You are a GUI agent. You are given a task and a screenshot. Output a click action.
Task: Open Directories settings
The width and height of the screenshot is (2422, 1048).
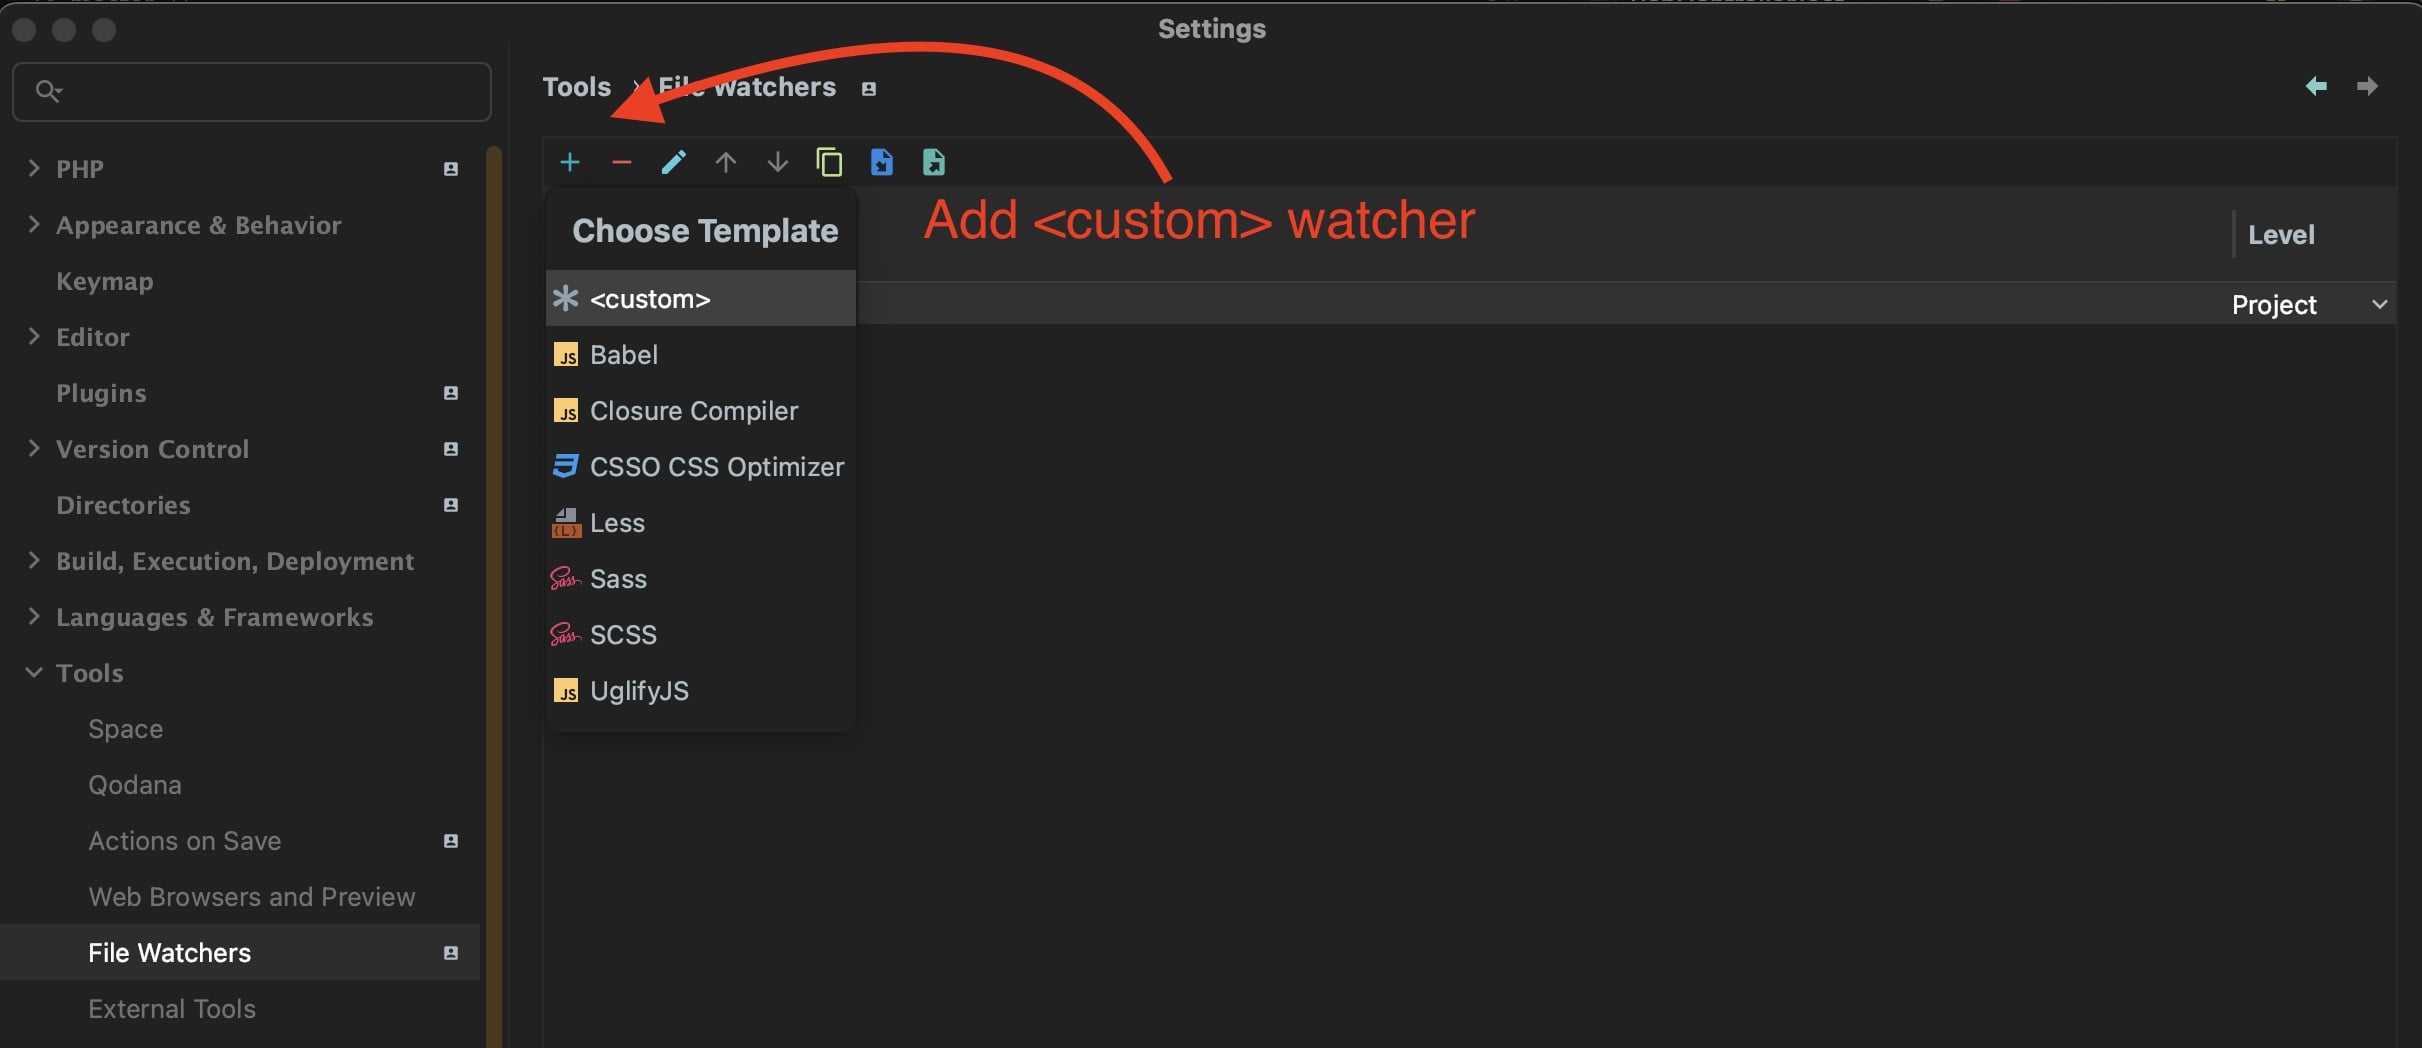click(123, 505)
